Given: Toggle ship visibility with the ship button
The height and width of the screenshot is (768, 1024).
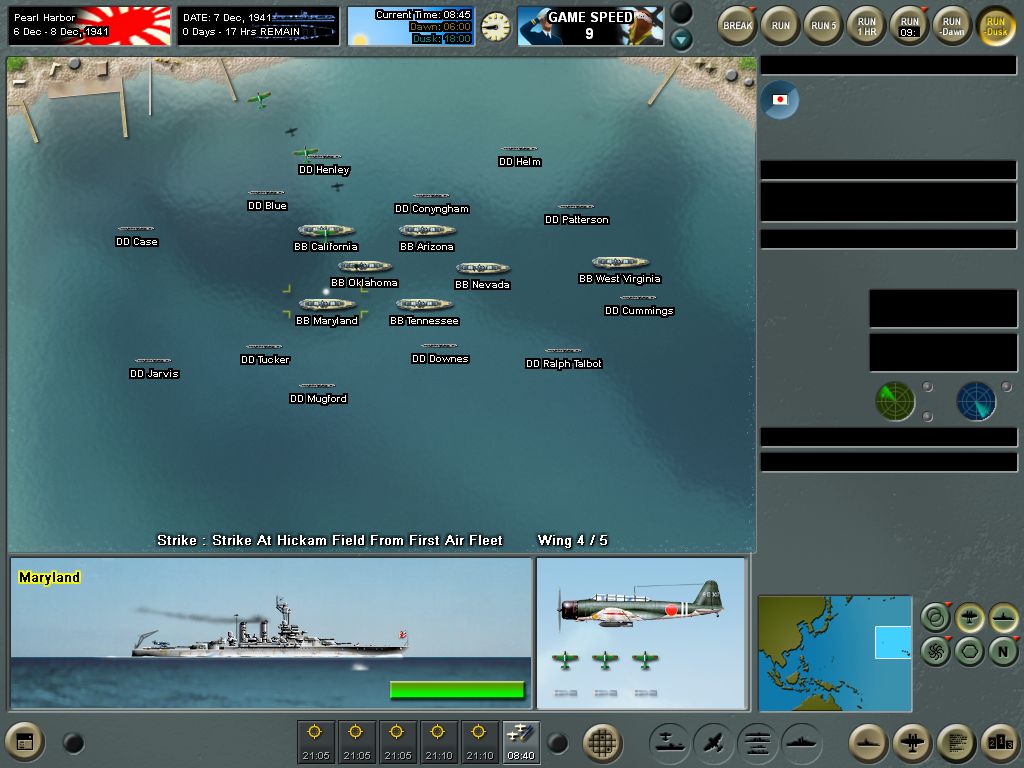Looking at the screenshot, I should (1003, 617).
